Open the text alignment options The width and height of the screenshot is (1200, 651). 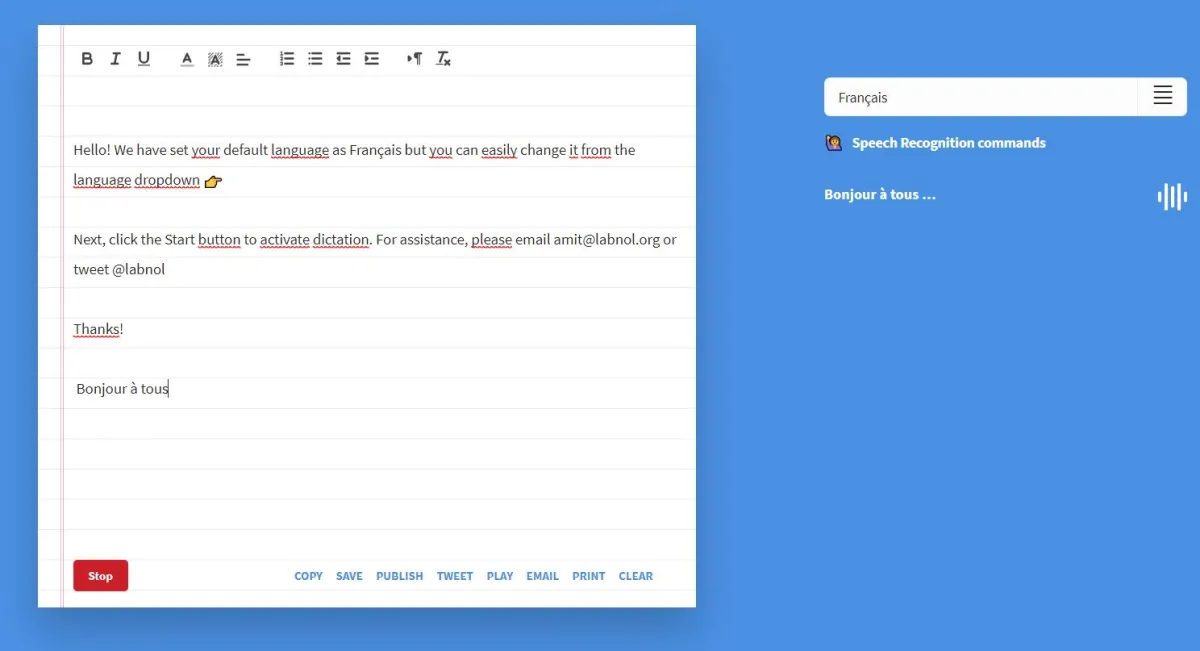[243, 59]
